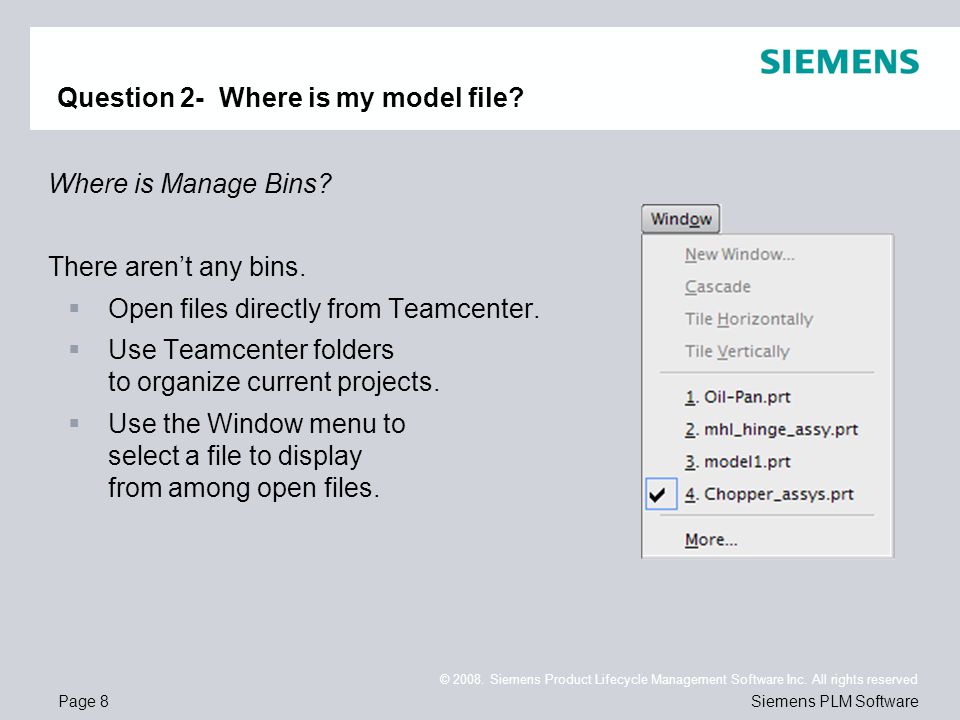
Task: Choose New Window... menu entry
Action: point(740,254)
